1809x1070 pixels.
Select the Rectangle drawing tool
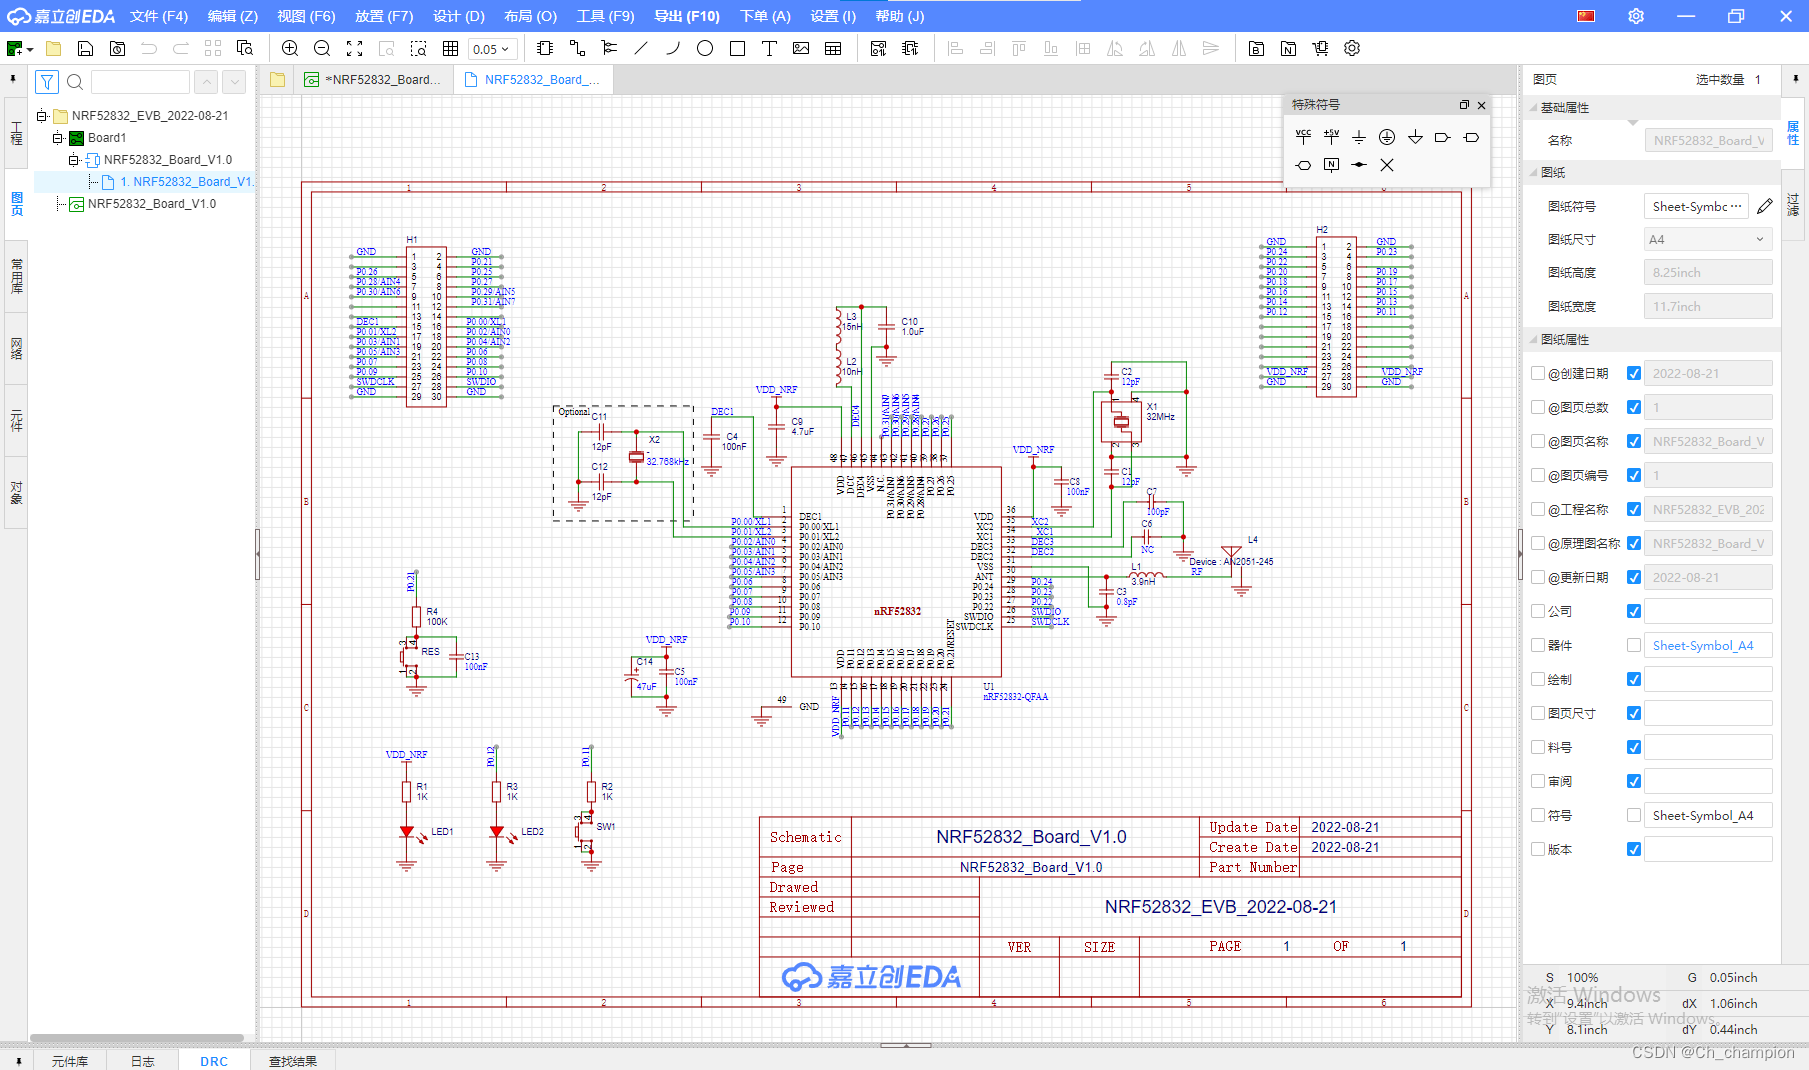coord(737,48)
